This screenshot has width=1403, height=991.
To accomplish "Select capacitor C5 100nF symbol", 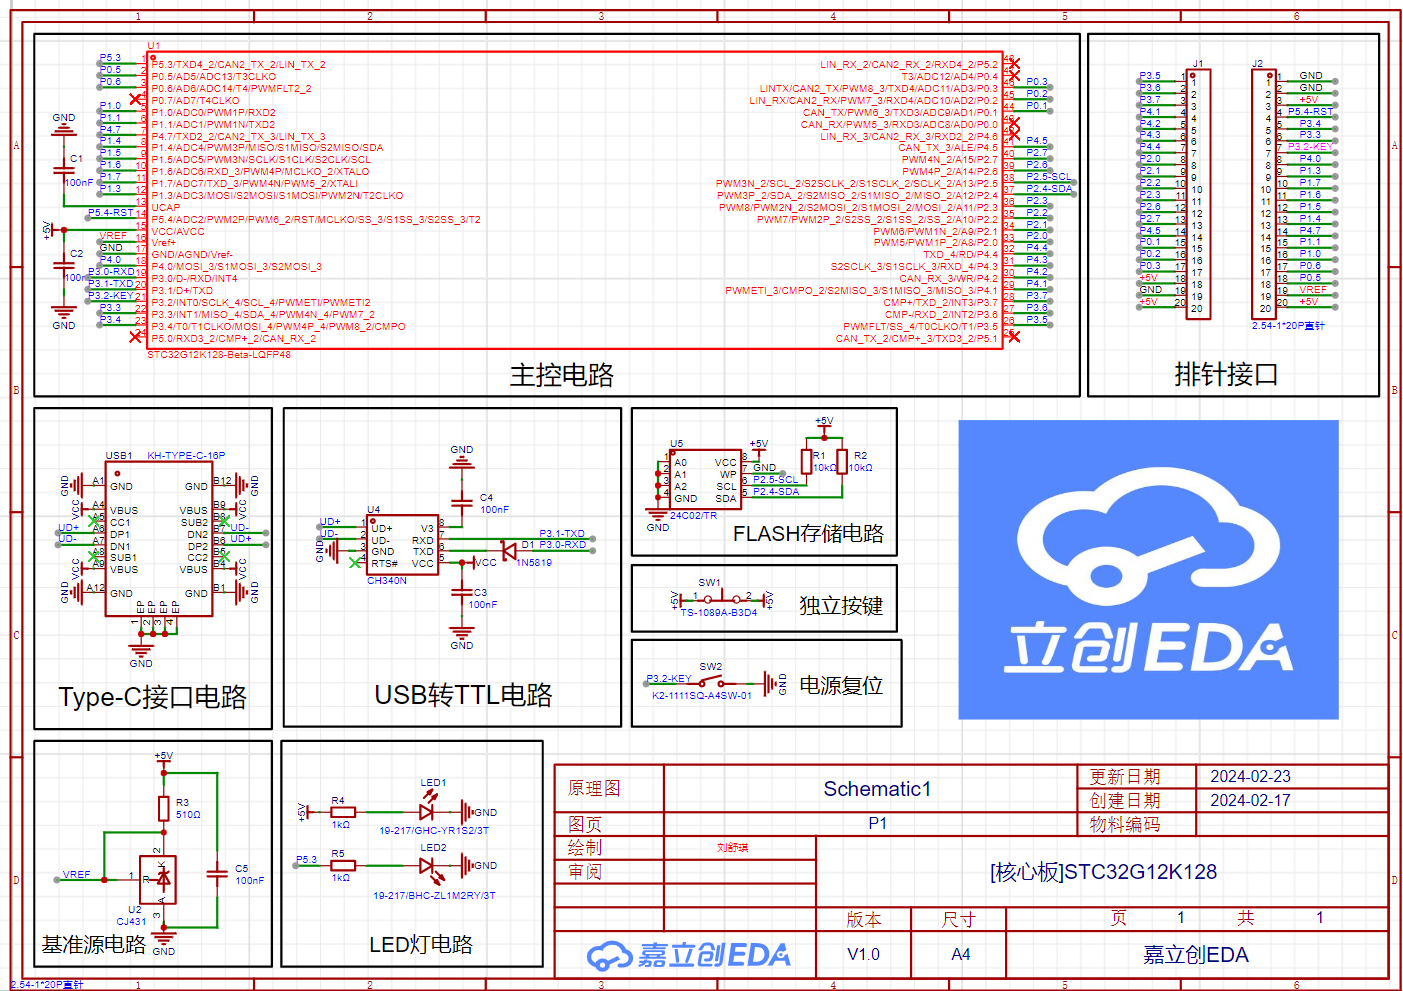I will click(216, 874).
